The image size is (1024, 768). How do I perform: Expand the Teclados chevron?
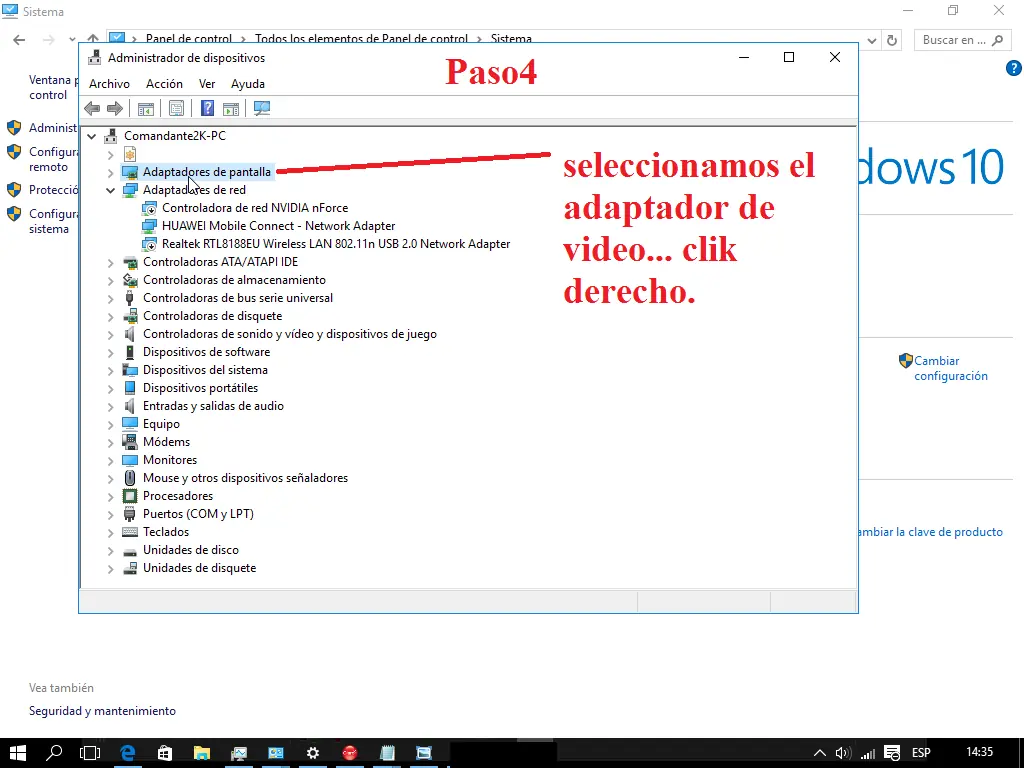point(110,533)
